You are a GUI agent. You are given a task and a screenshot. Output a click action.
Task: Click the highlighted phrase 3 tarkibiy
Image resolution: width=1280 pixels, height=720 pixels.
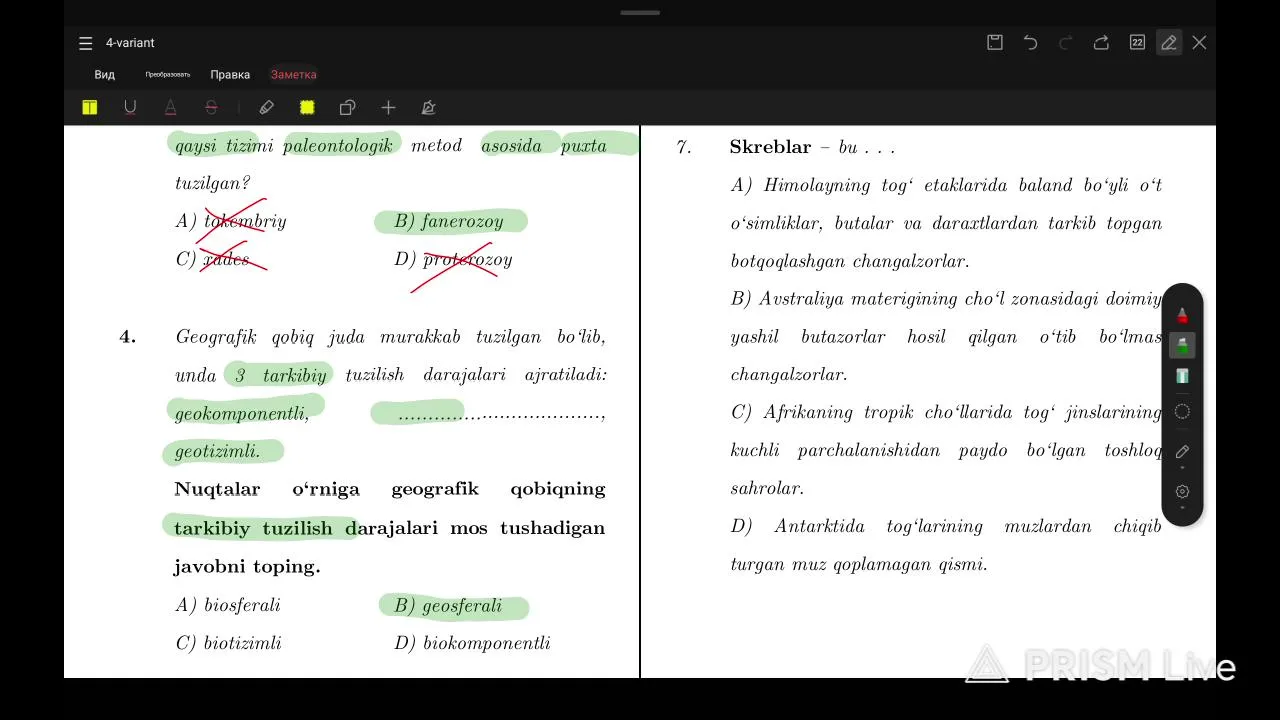pyautogui.click(x=281, y=375)
